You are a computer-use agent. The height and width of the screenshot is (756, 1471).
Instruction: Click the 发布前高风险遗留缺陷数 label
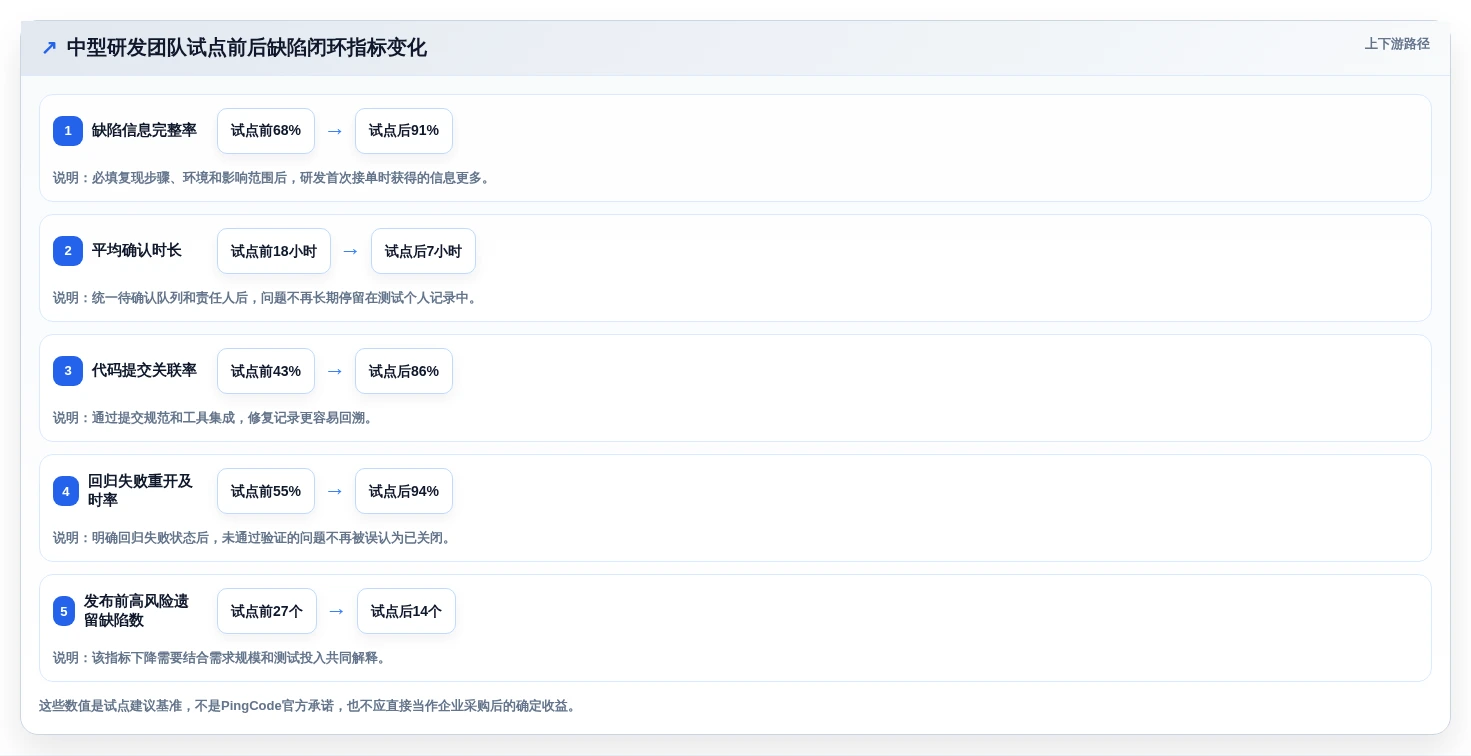click(136, 610)
